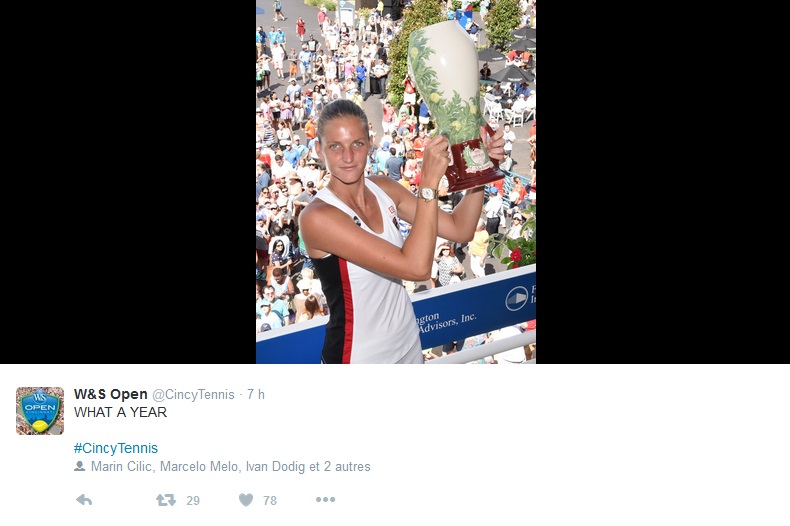Open tagged user Marin Cilic

pos(121,467)
